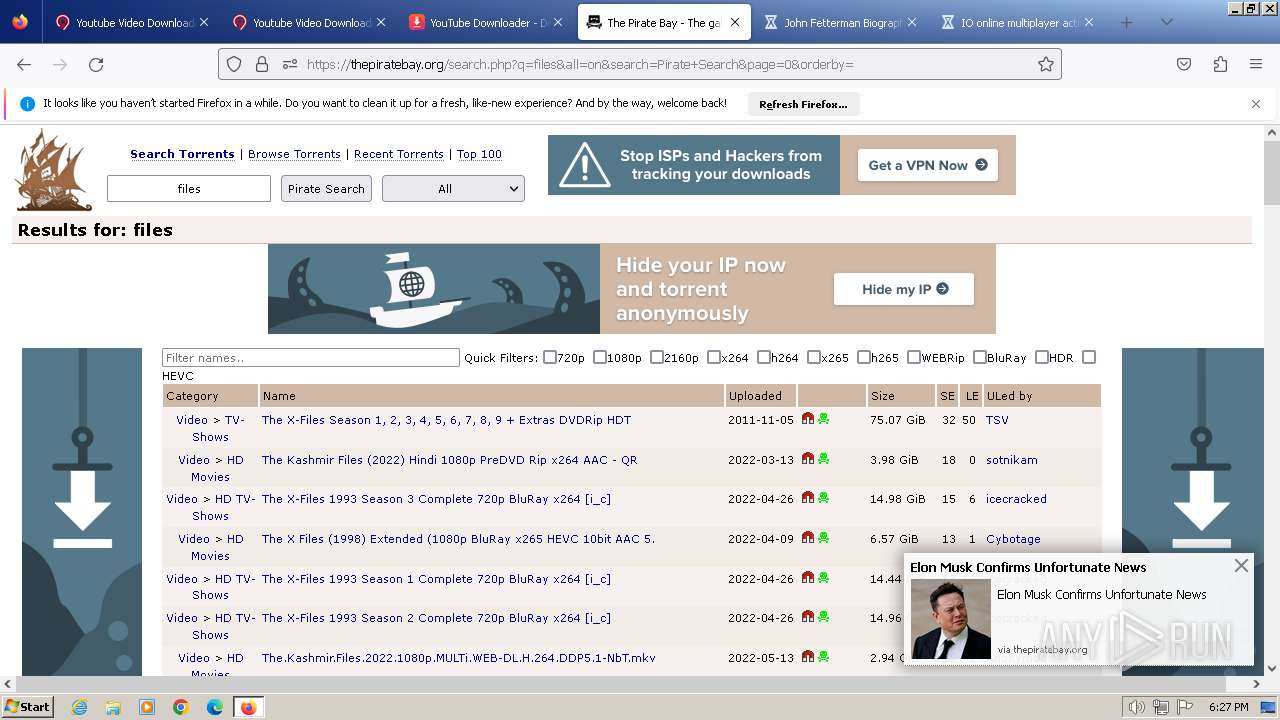Open Microsoft Edge from the taskbar
Screen dimensions: 1280x720
pyautogui.click(x=215, y=707)
